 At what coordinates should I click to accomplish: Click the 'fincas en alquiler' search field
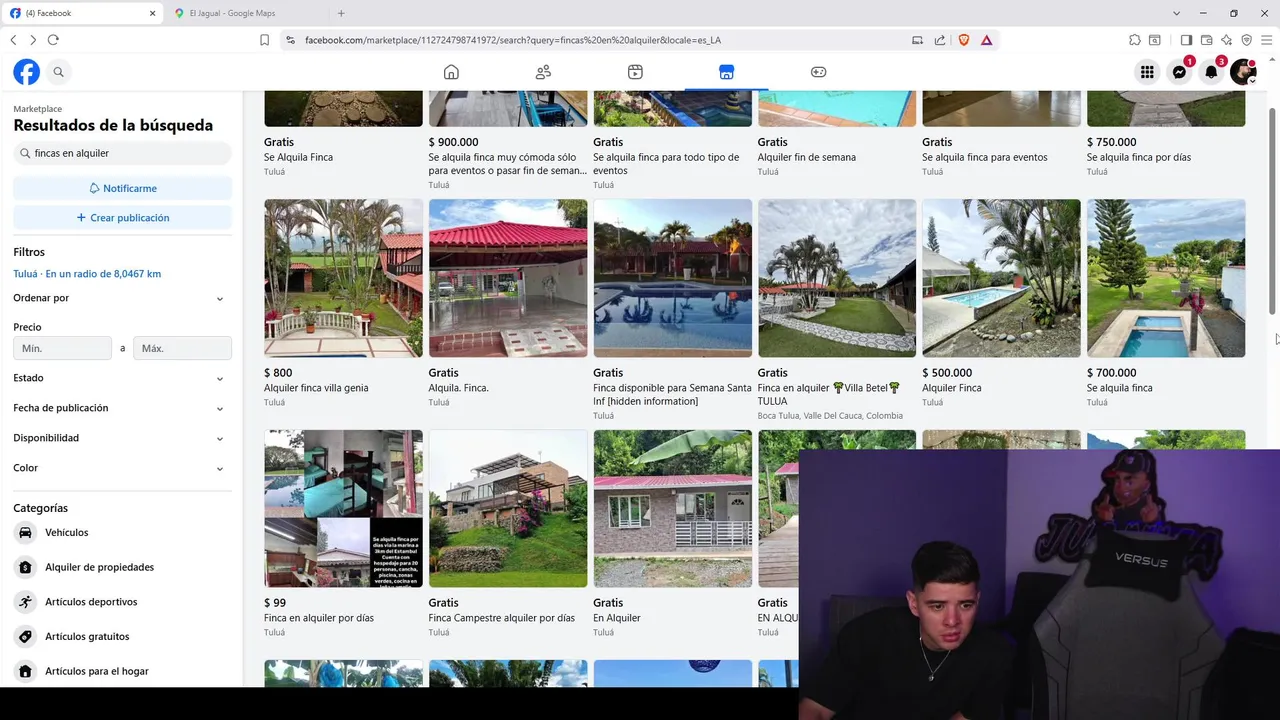pos(122,153)
